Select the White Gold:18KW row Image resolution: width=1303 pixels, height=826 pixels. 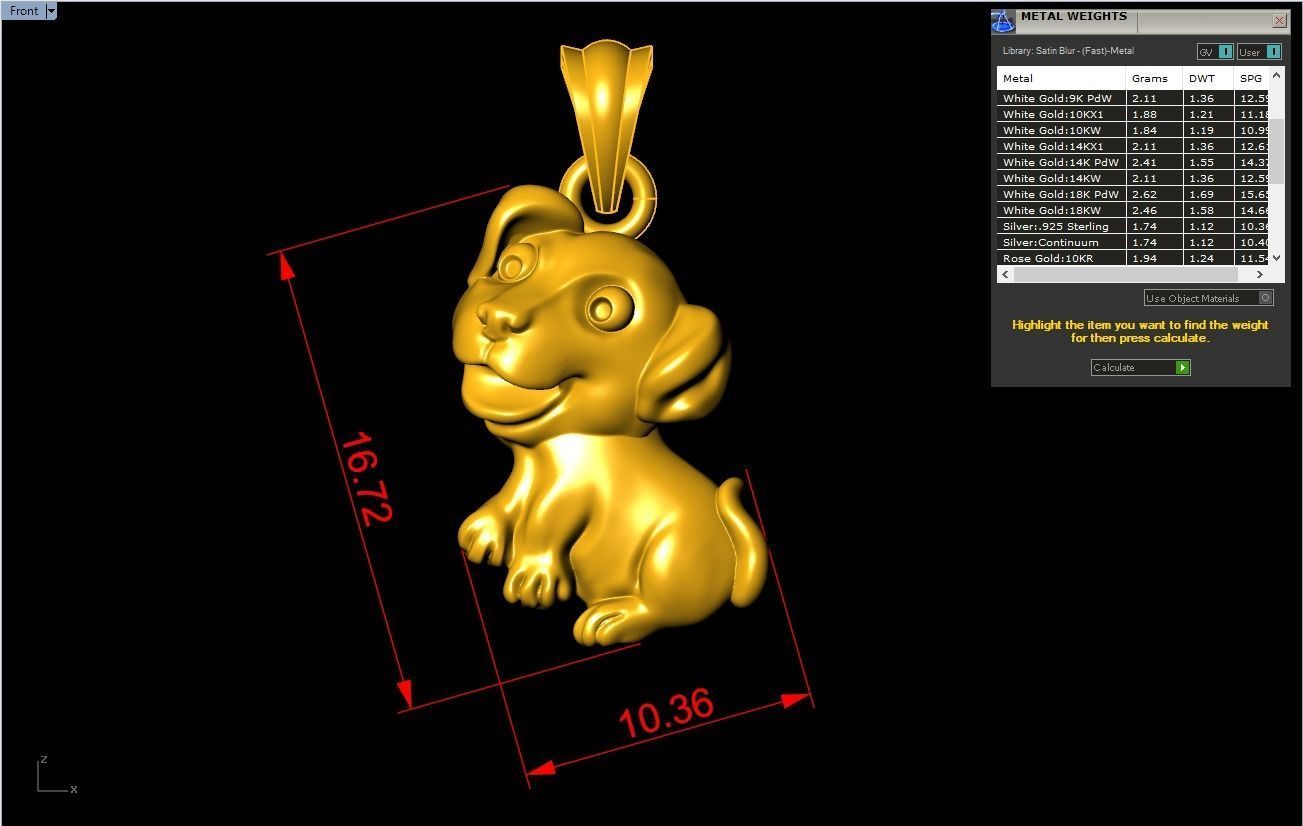coord(1133,210)
